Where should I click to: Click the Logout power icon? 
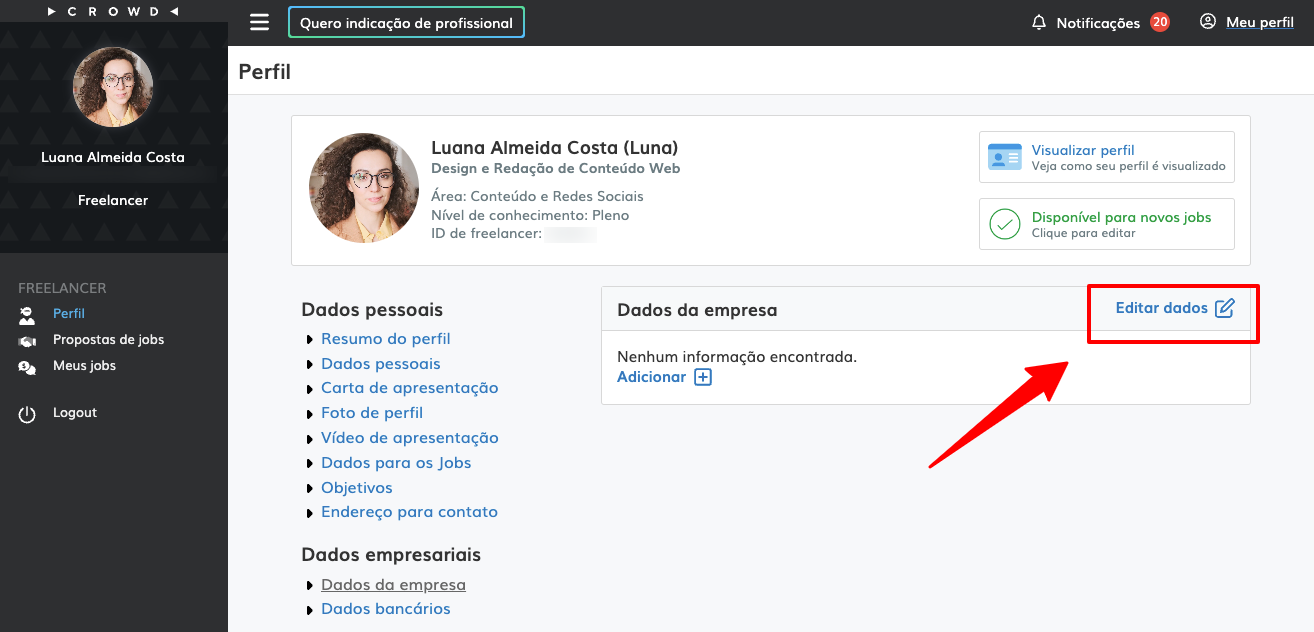(x=27, y=413)
